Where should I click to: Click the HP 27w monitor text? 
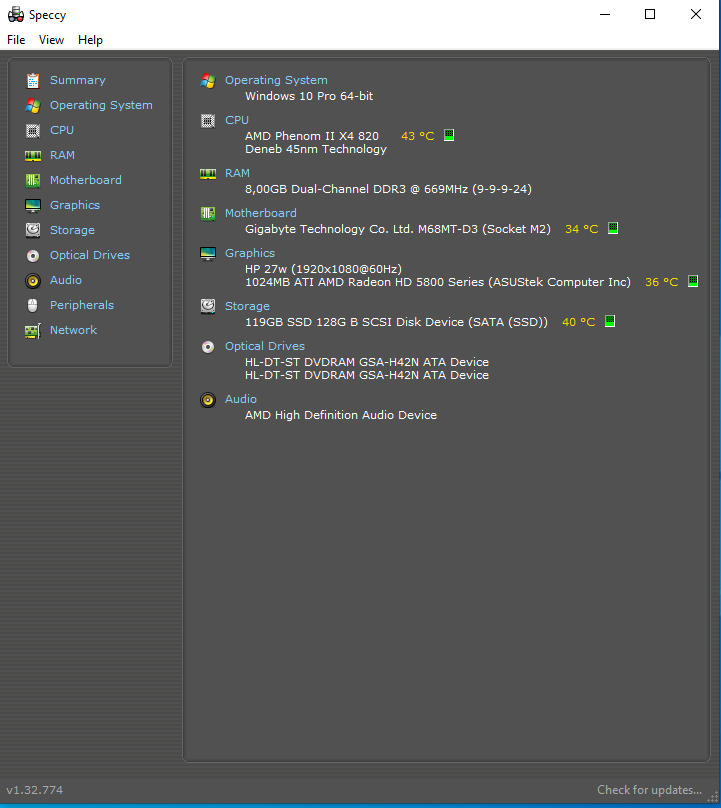click(x=323, y=269)
